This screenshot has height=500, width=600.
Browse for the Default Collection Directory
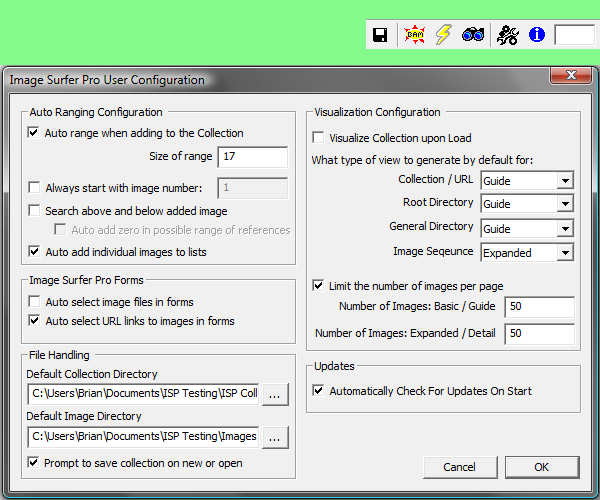click(275, 394)
